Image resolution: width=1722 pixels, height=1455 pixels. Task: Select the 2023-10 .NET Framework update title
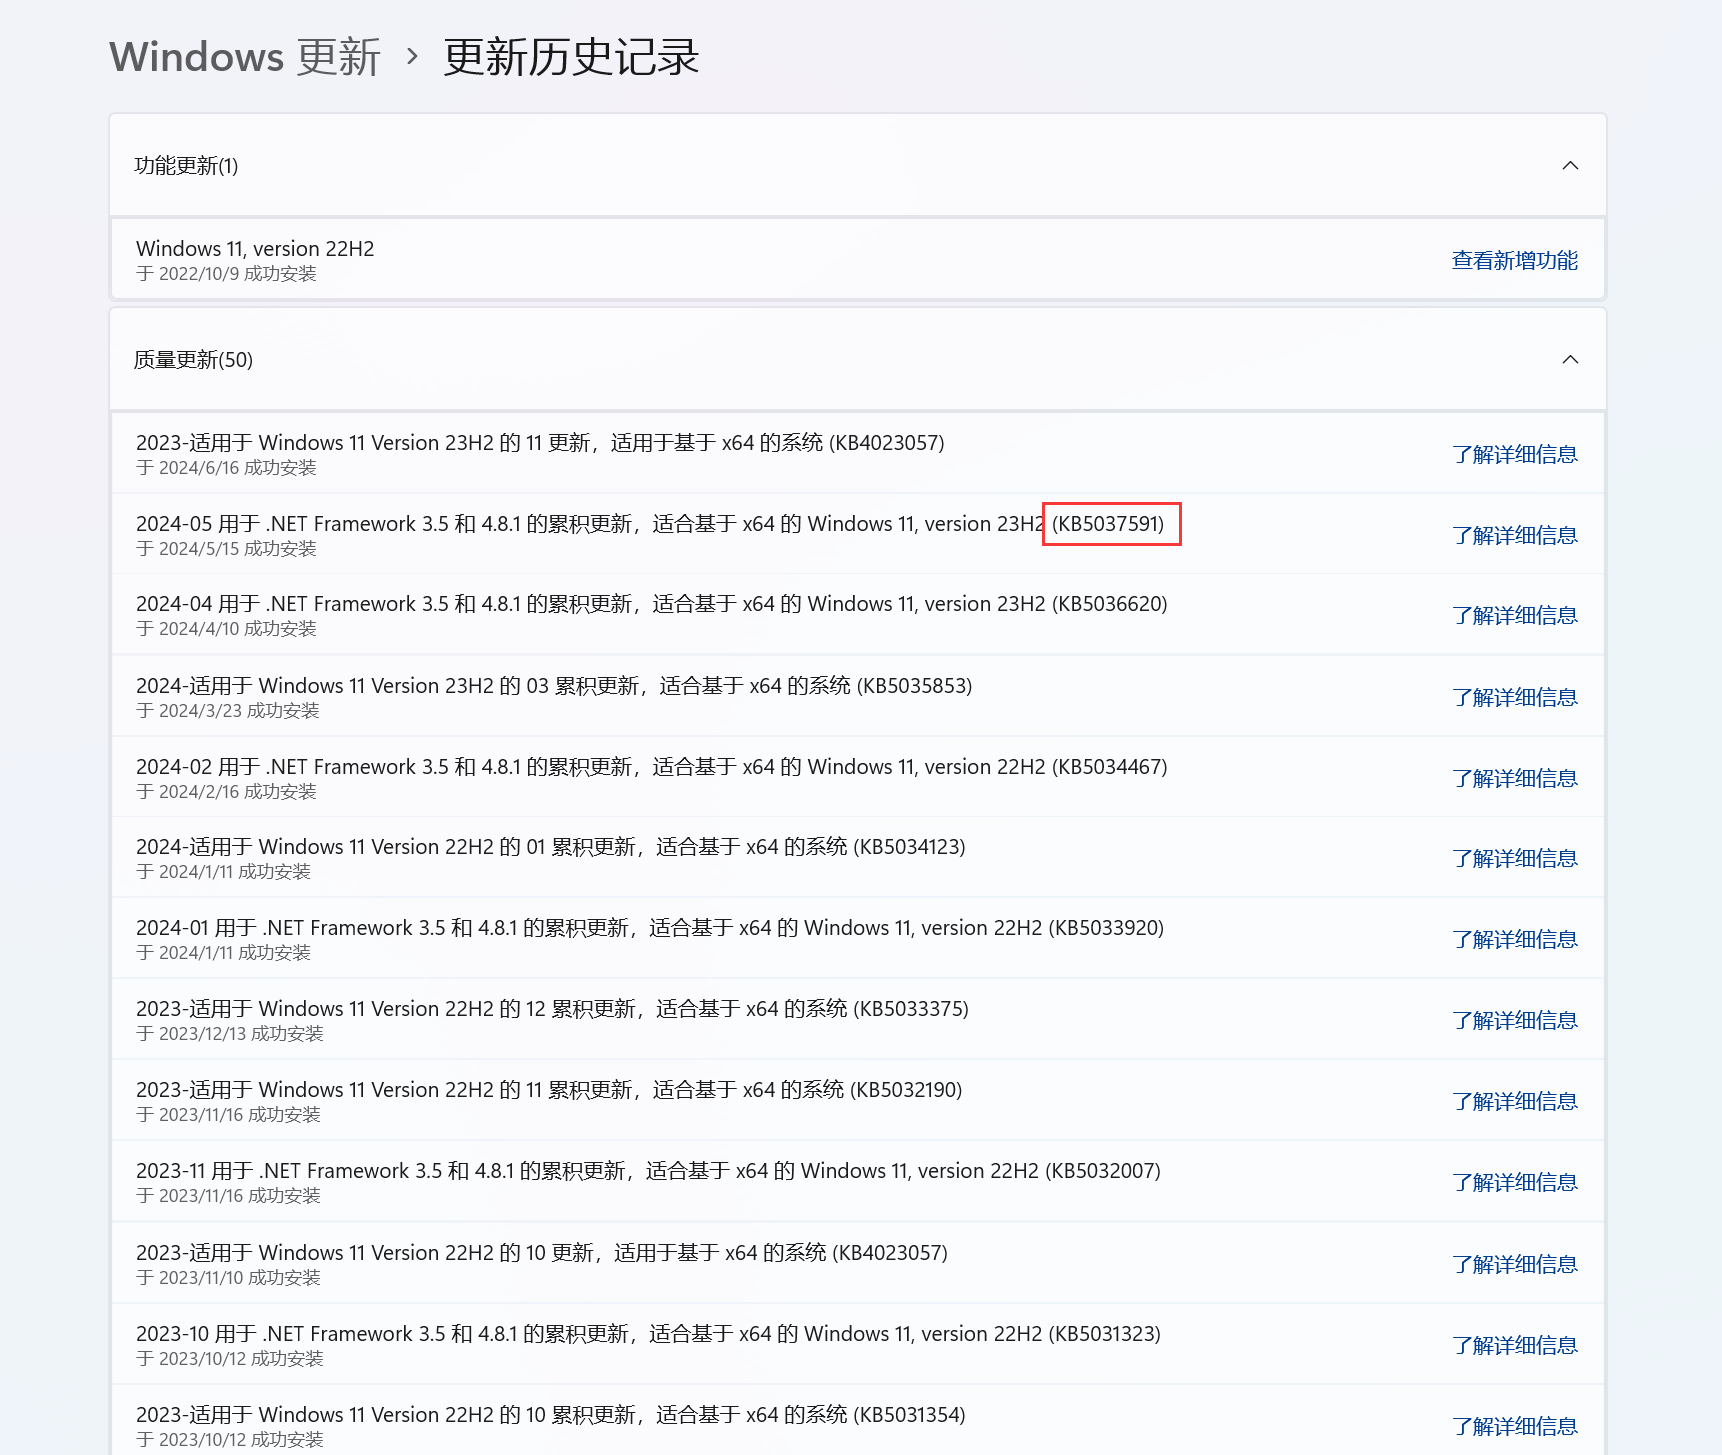pos(648,1334)
